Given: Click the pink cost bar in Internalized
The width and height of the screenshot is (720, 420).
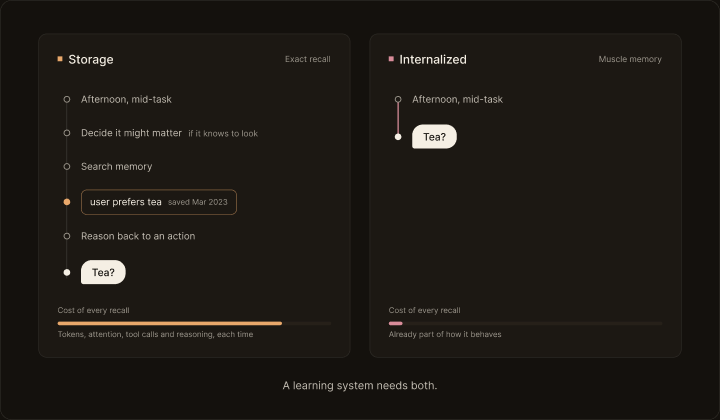Looking at the screenshot, I should [395, 324].
